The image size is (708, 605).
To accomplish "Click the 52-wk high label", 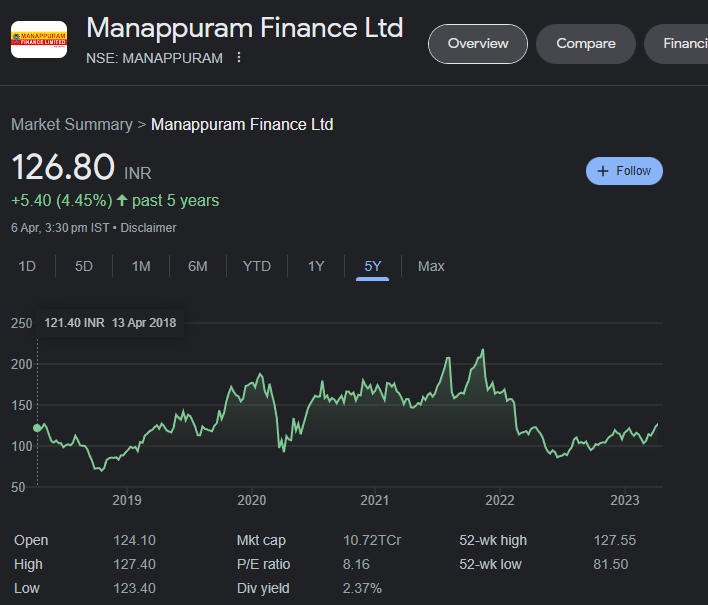I will click(493, 540).
